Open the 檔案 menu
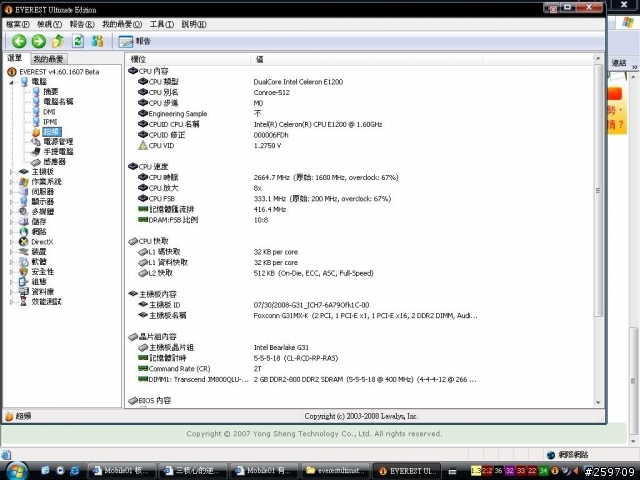The image size is (640, 480). click(18, 24)
